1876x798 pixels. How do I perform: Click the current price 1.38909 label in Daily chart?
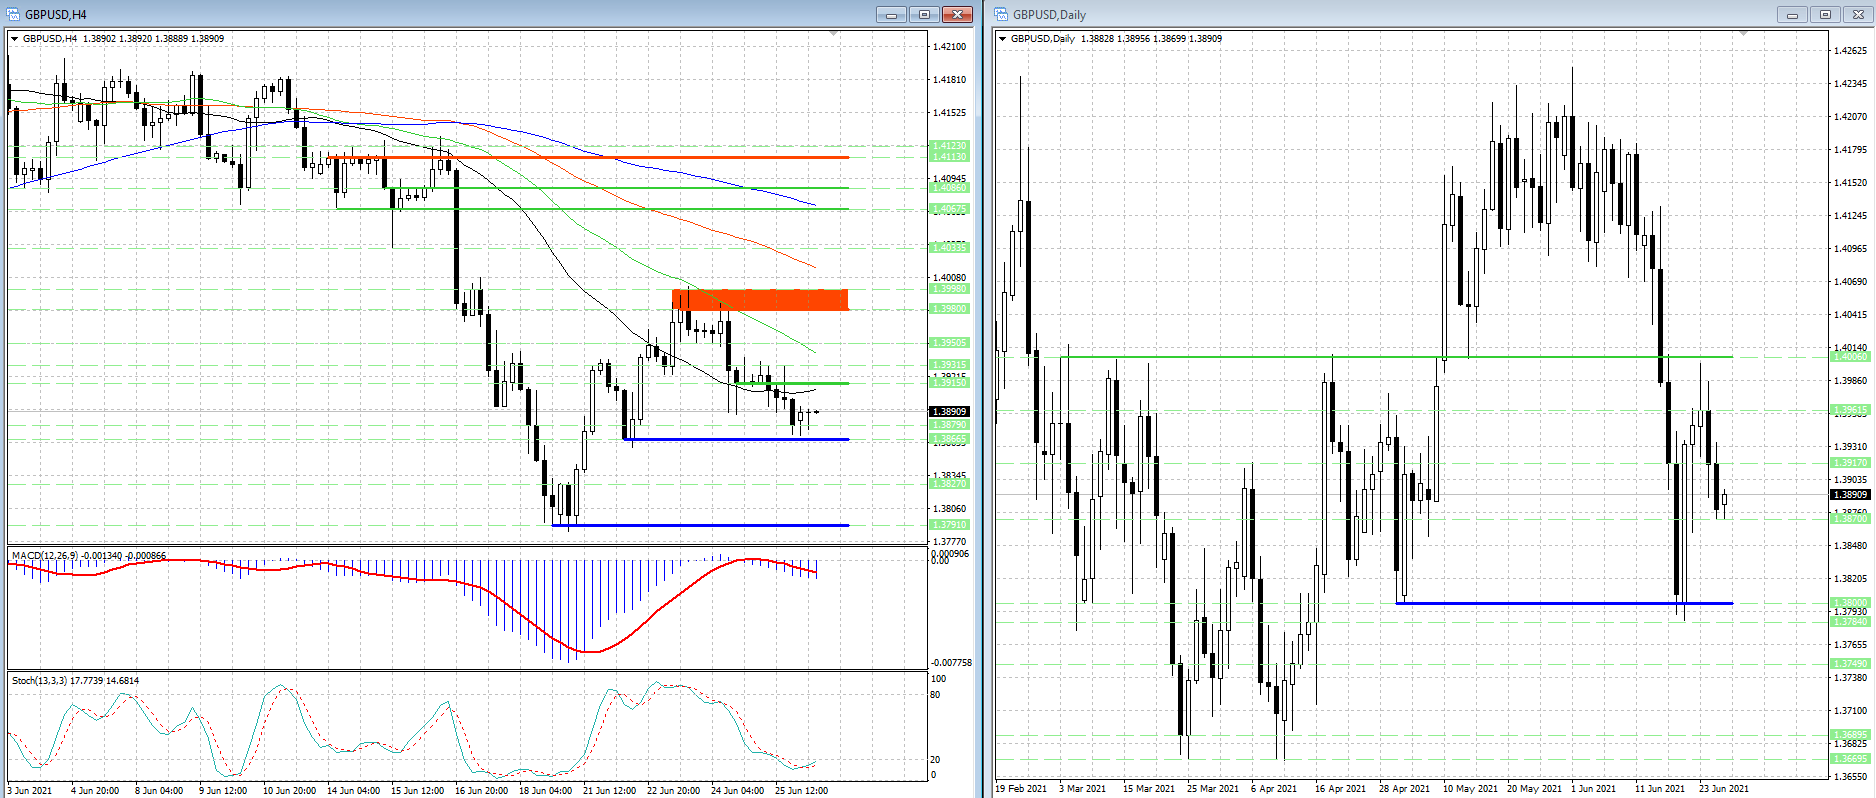(1850, 494)
